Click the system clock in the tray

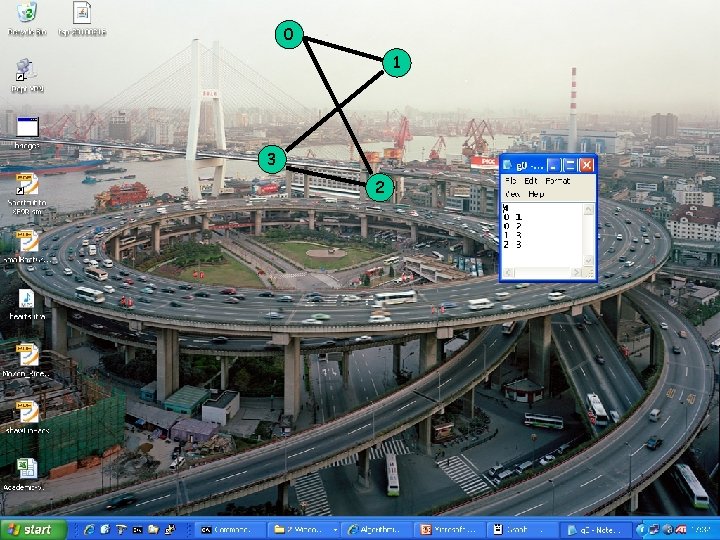[x=703, y=530]
